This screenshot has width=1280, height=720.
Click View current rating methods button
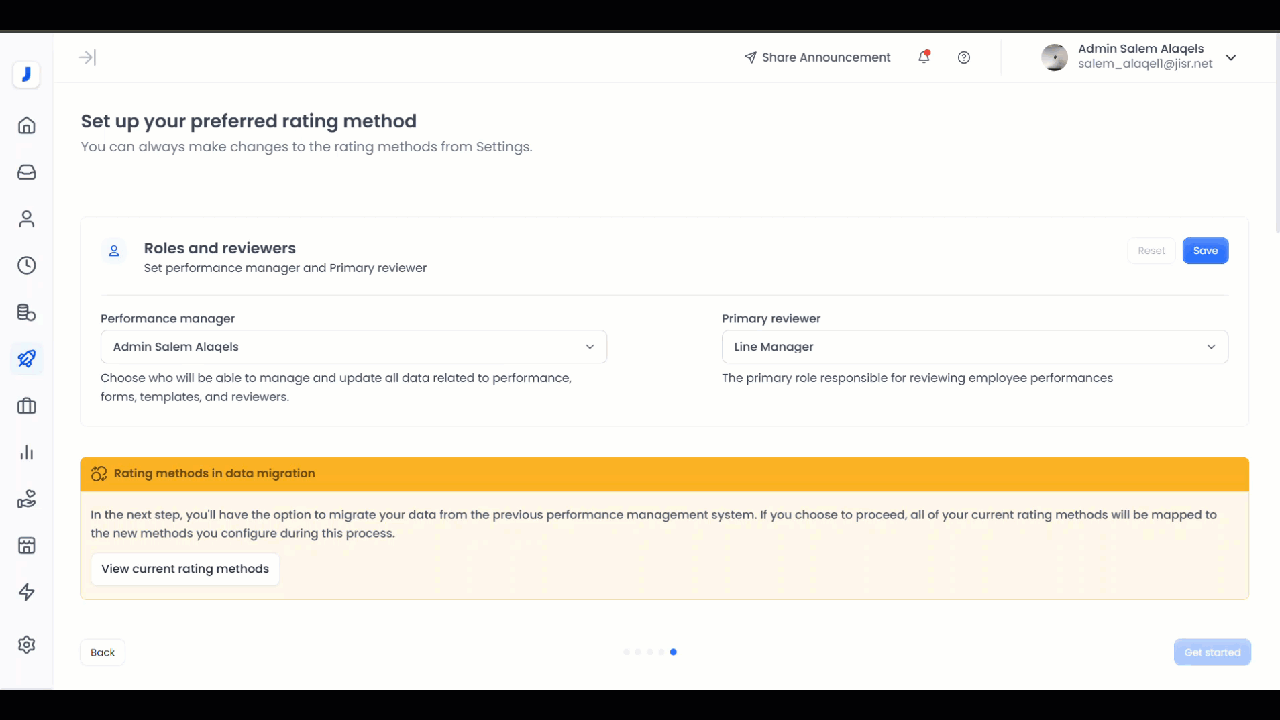click(185, 569)
